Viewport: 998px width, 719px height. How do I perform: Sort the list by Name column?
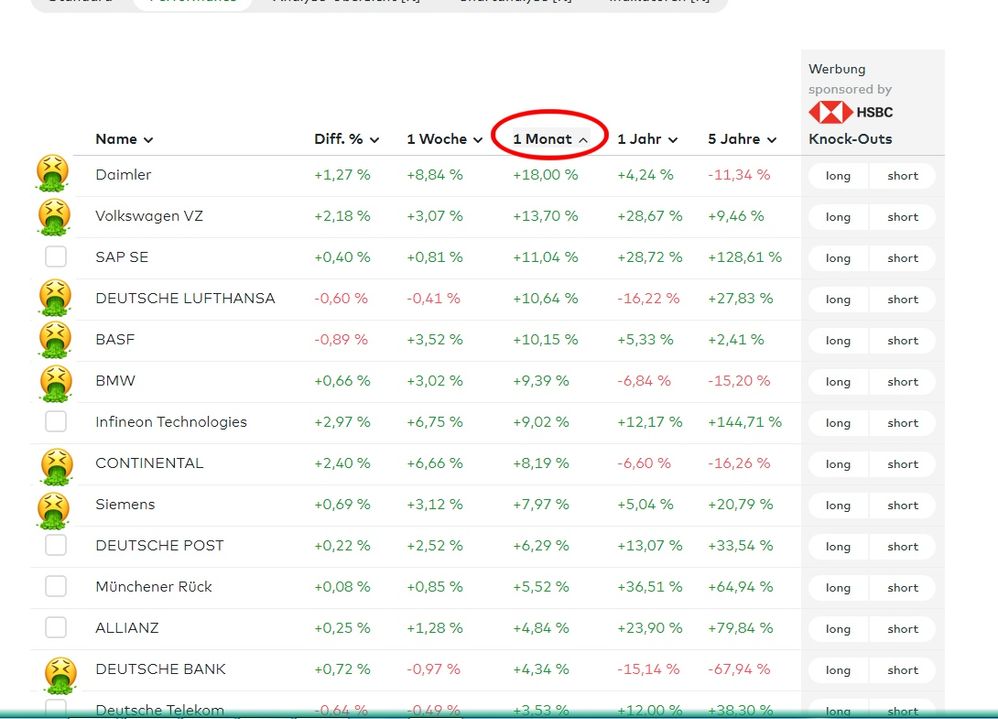(124, 139)
